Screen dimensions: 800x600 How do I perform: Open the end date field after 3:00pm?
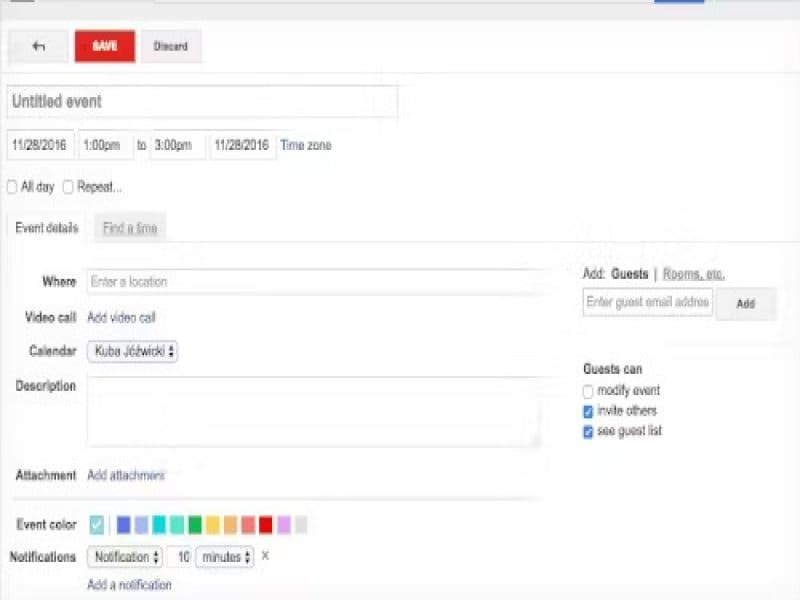242,145
